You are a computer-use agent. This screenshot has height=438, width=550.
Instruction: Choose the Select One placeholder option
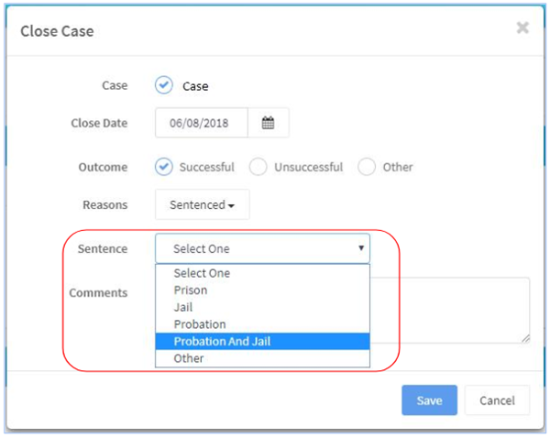pos(262,273)
